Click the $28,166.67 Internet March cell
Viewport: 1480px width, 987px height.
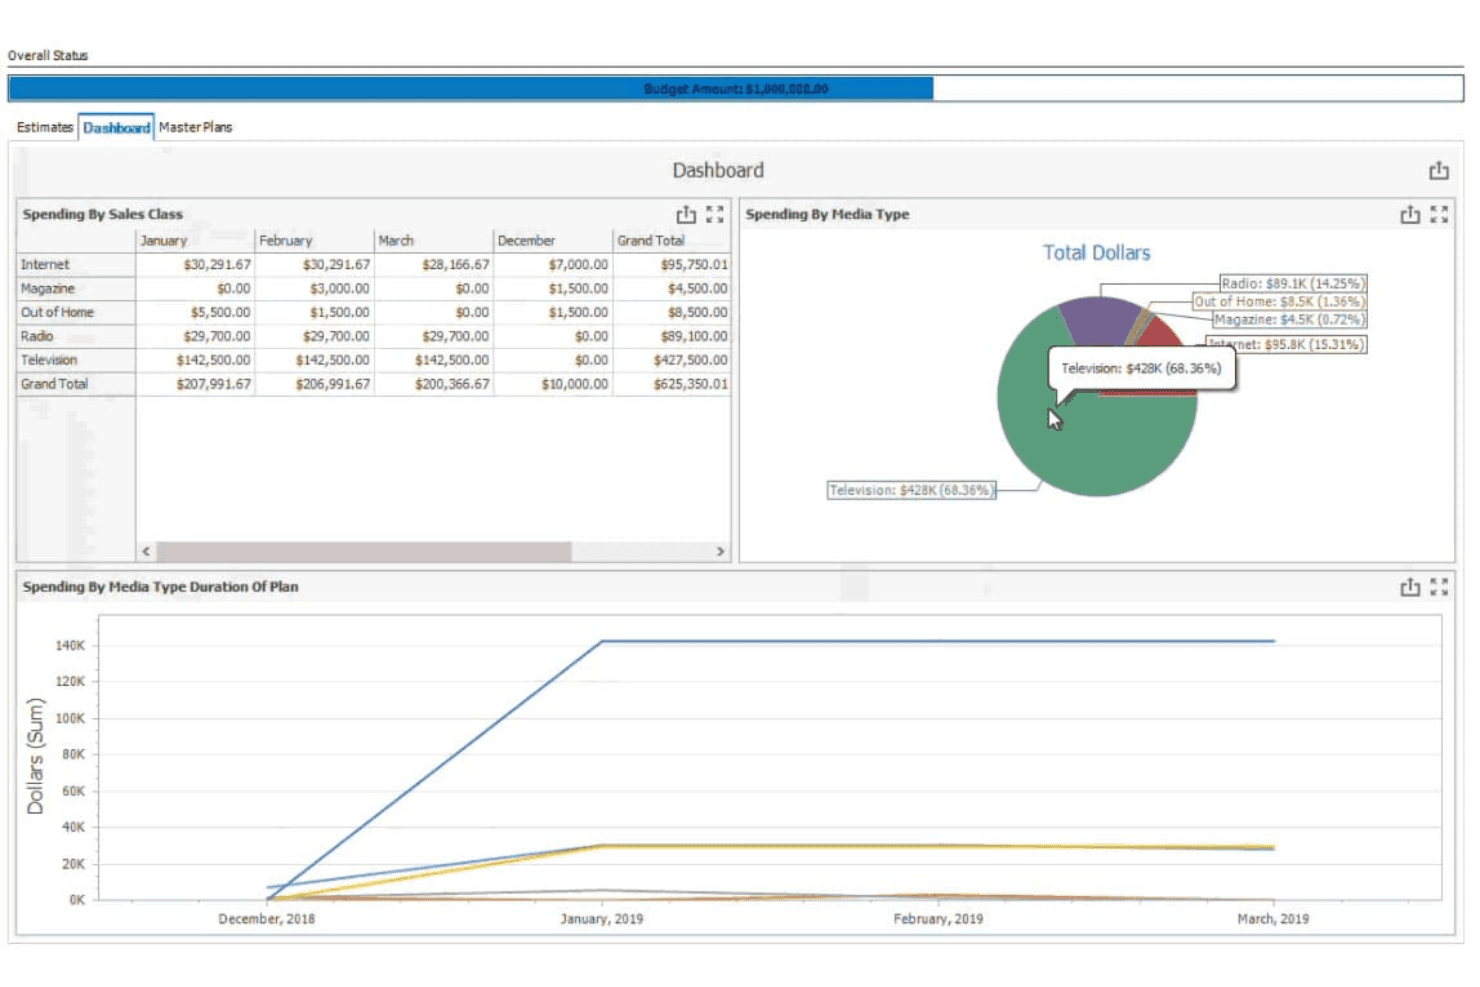click(x=434, y=265)
